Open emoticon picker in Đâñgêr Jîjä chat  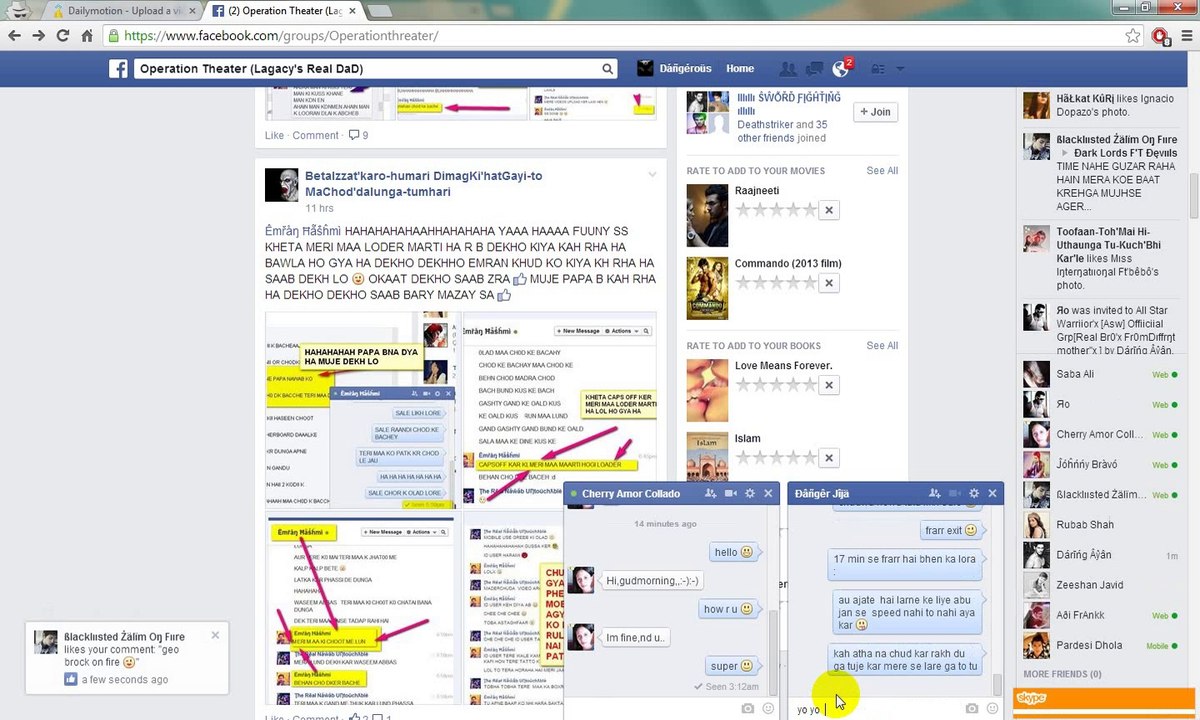pyautogui.click(x=992, y=709)
